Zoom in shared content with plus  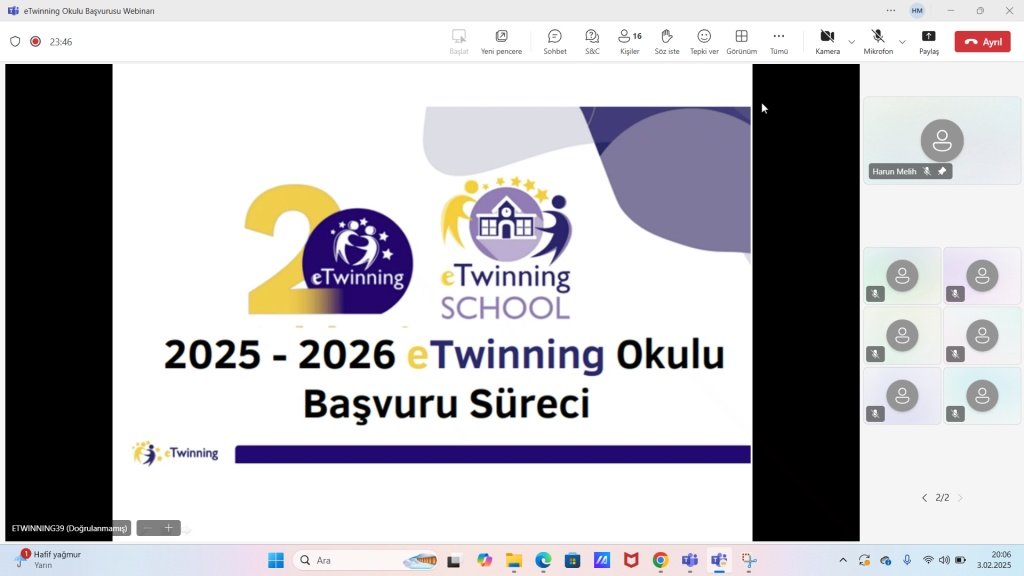tap(168, 528)
